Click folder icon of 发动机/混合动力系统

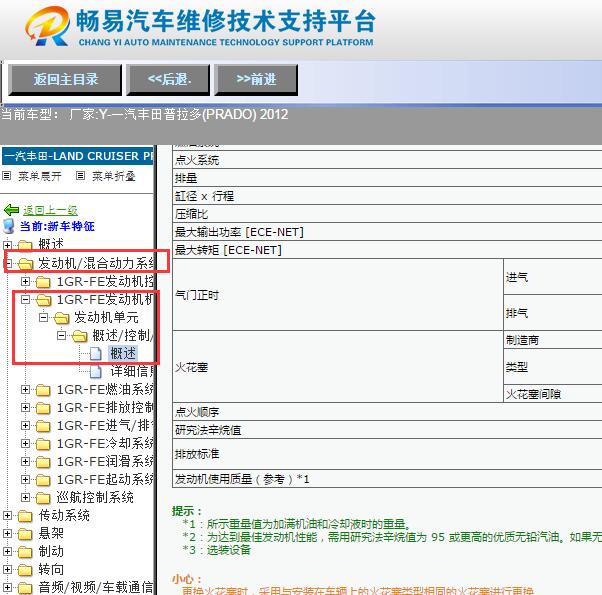25,263
